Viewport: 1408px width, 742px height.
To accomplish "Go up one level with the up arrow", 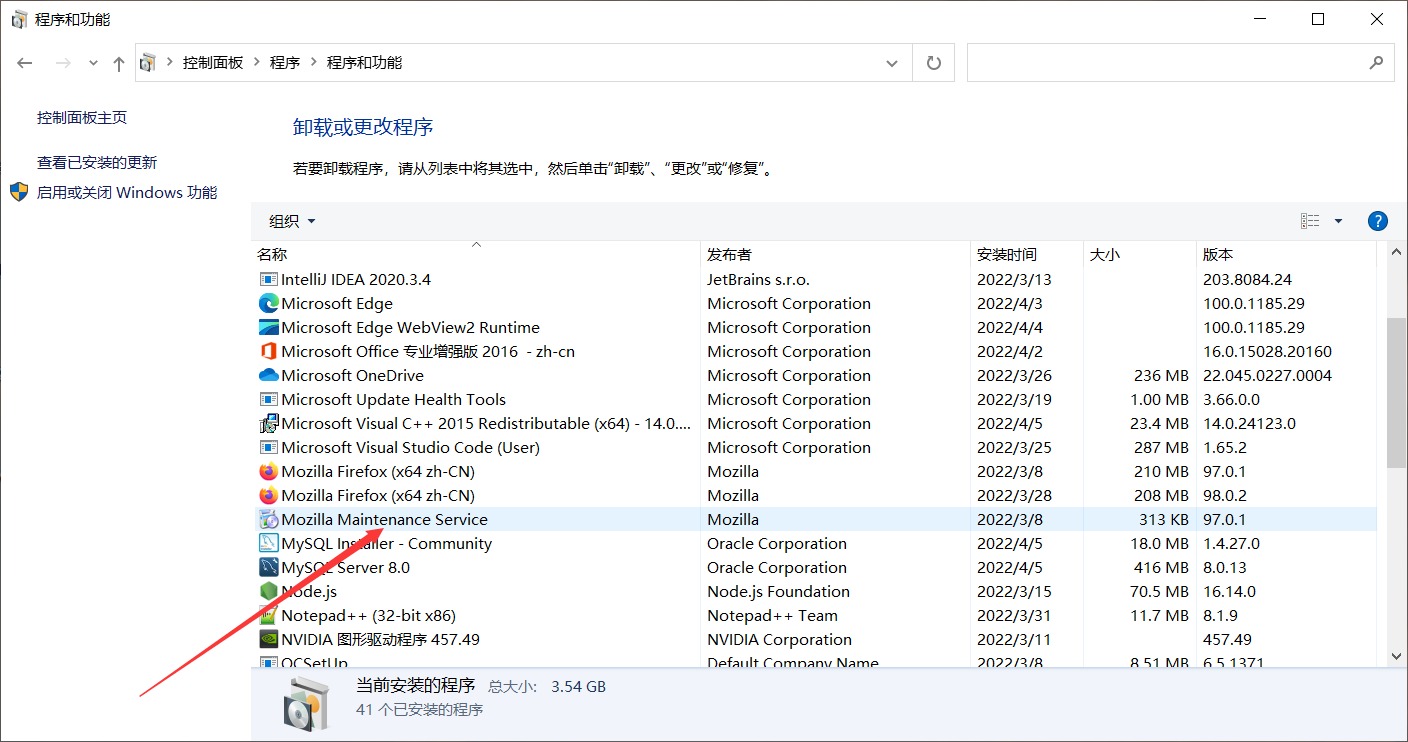I will click(119, 63).
